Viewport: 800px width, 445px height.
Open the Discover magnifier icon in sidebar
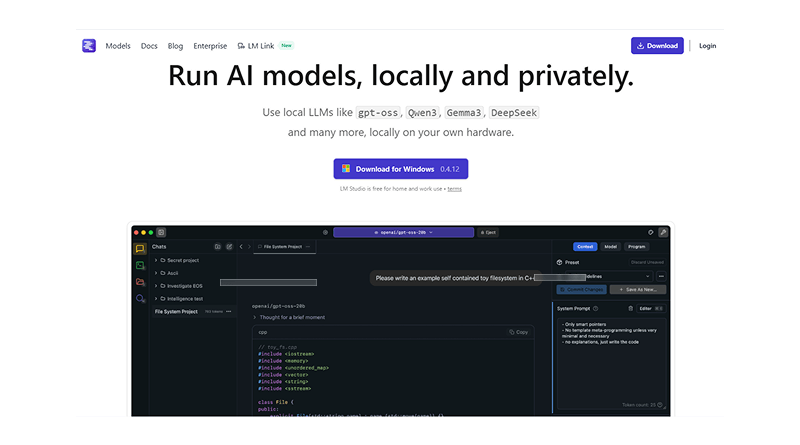(140, 298)
